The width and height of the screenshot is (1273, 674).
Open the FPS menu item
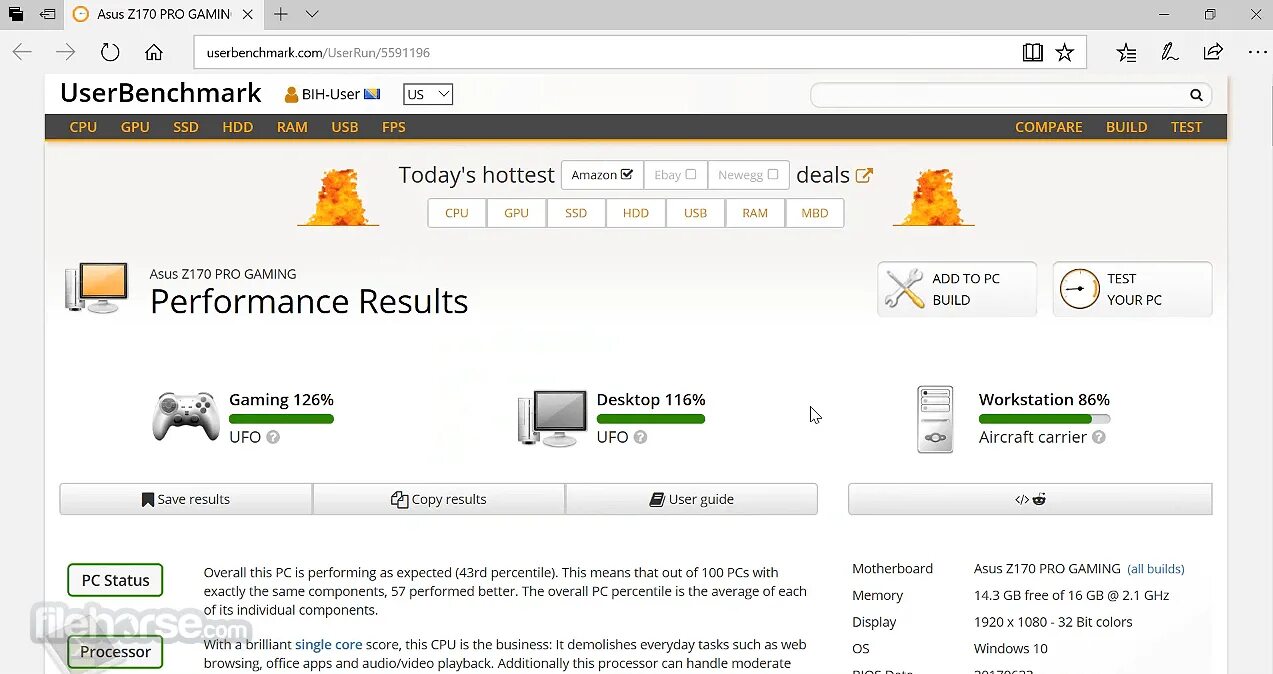click(394, 127)
